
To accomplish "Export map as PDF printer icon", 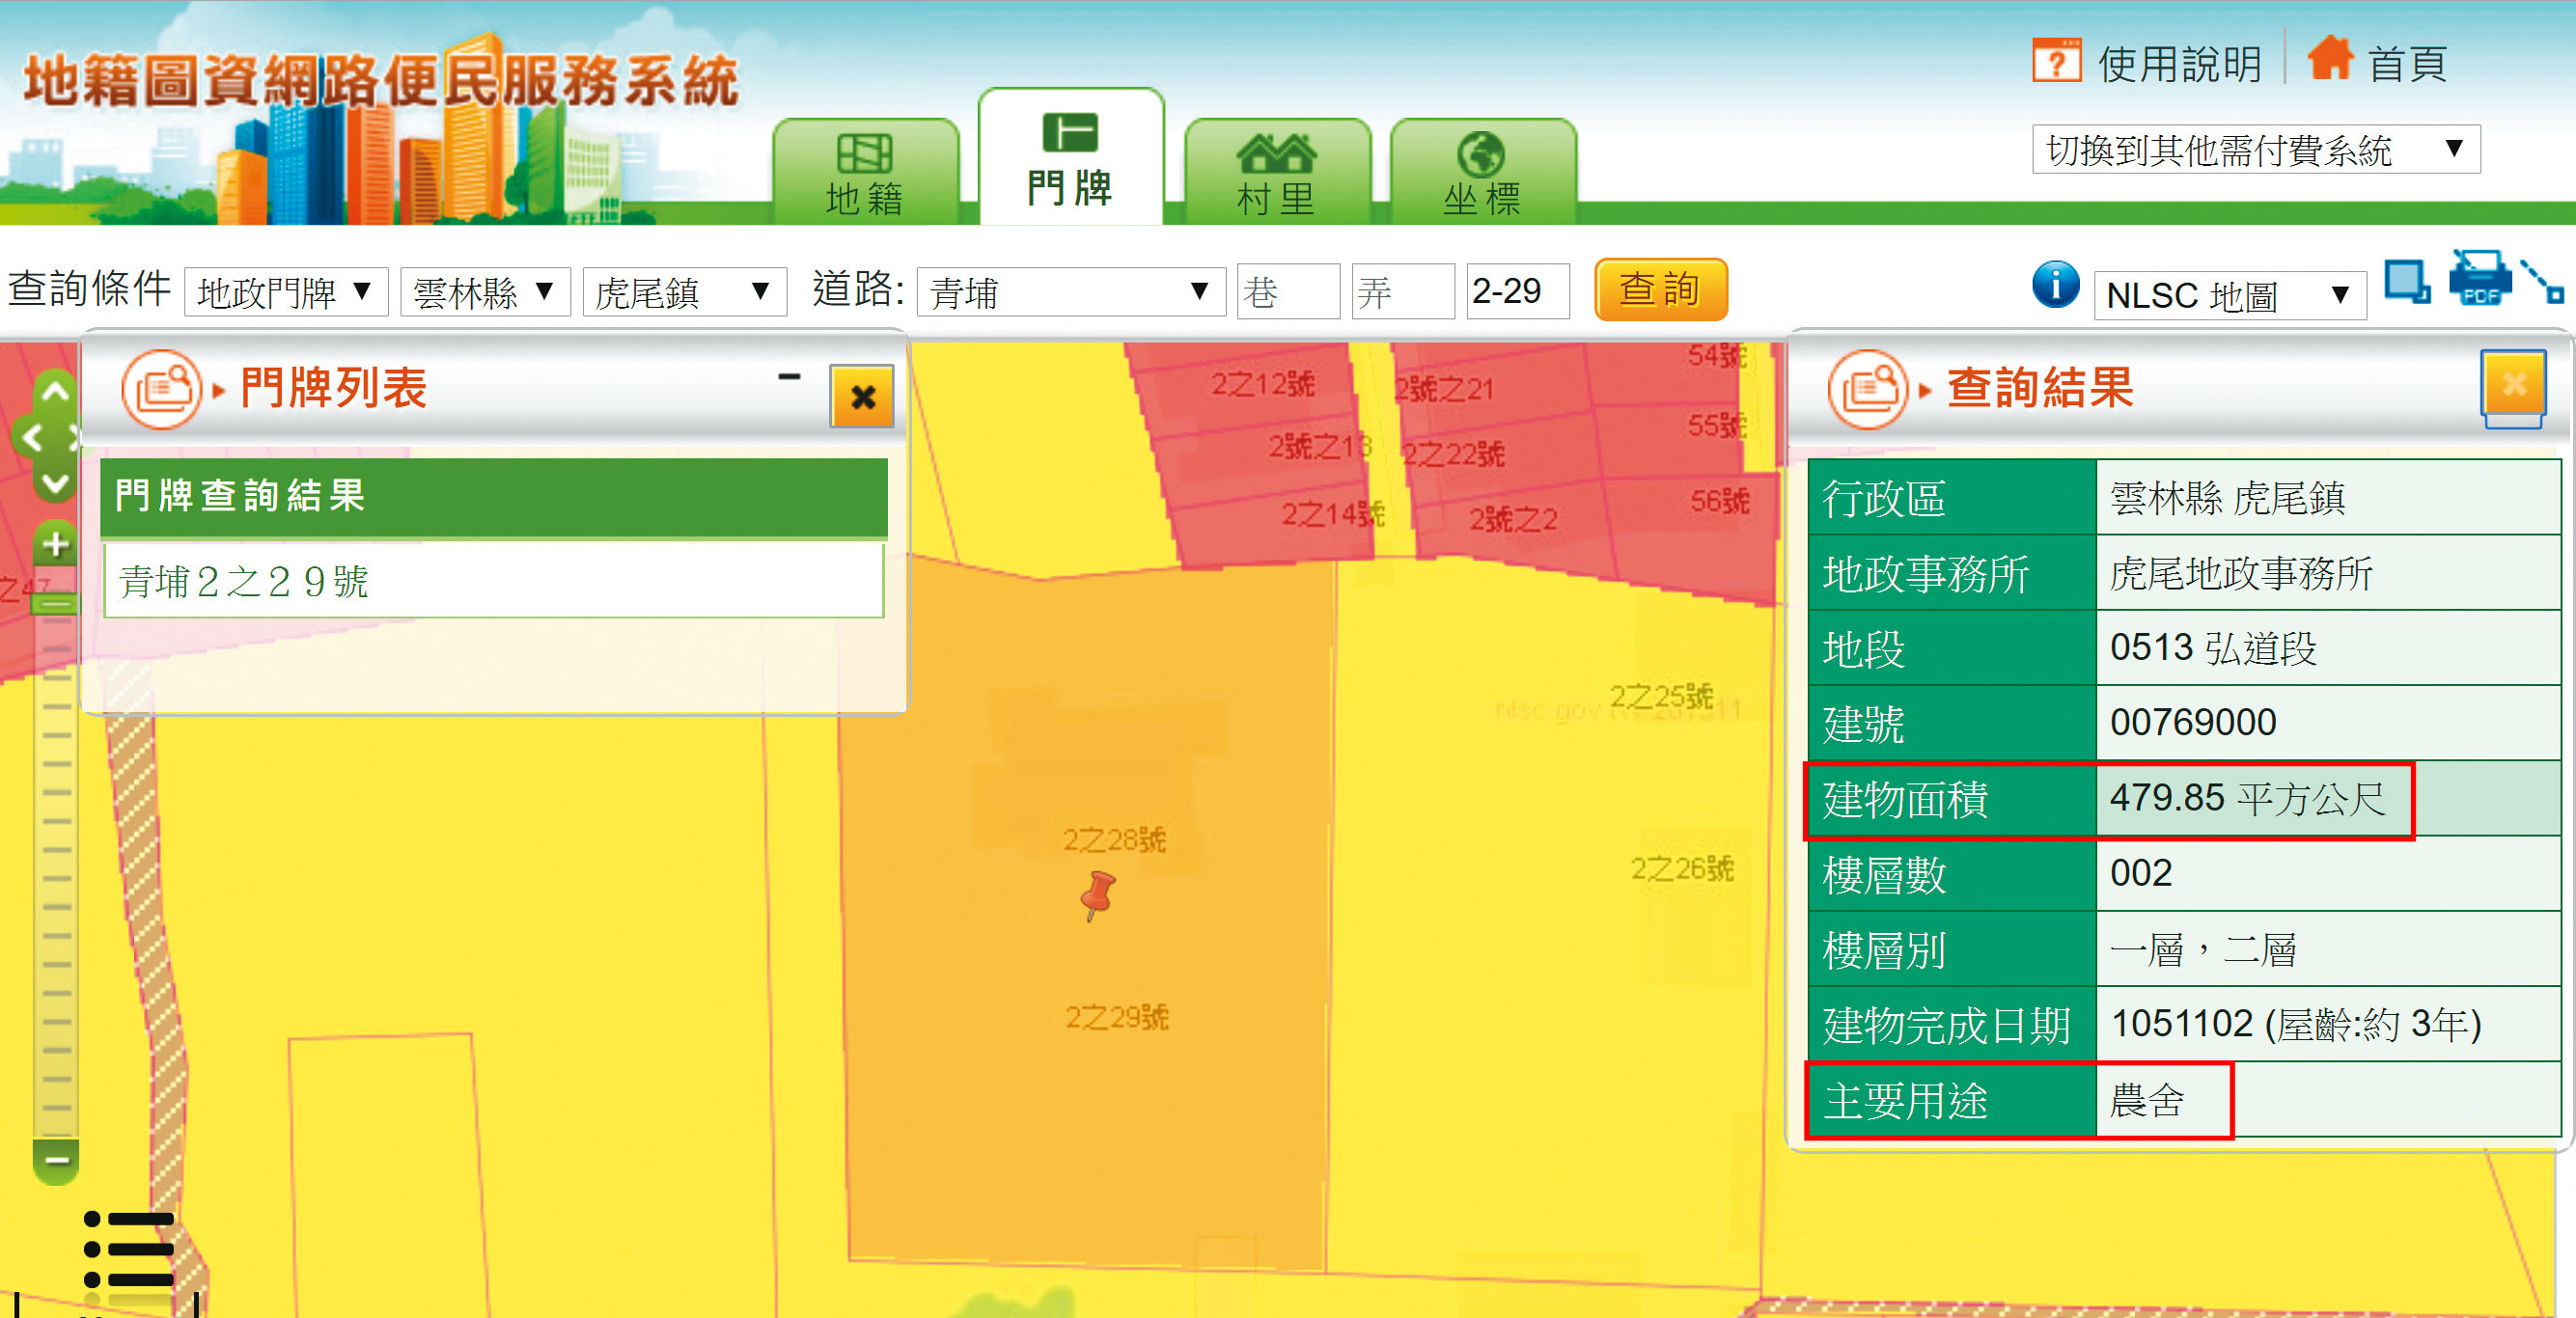I will click(x=2480, y=279).
